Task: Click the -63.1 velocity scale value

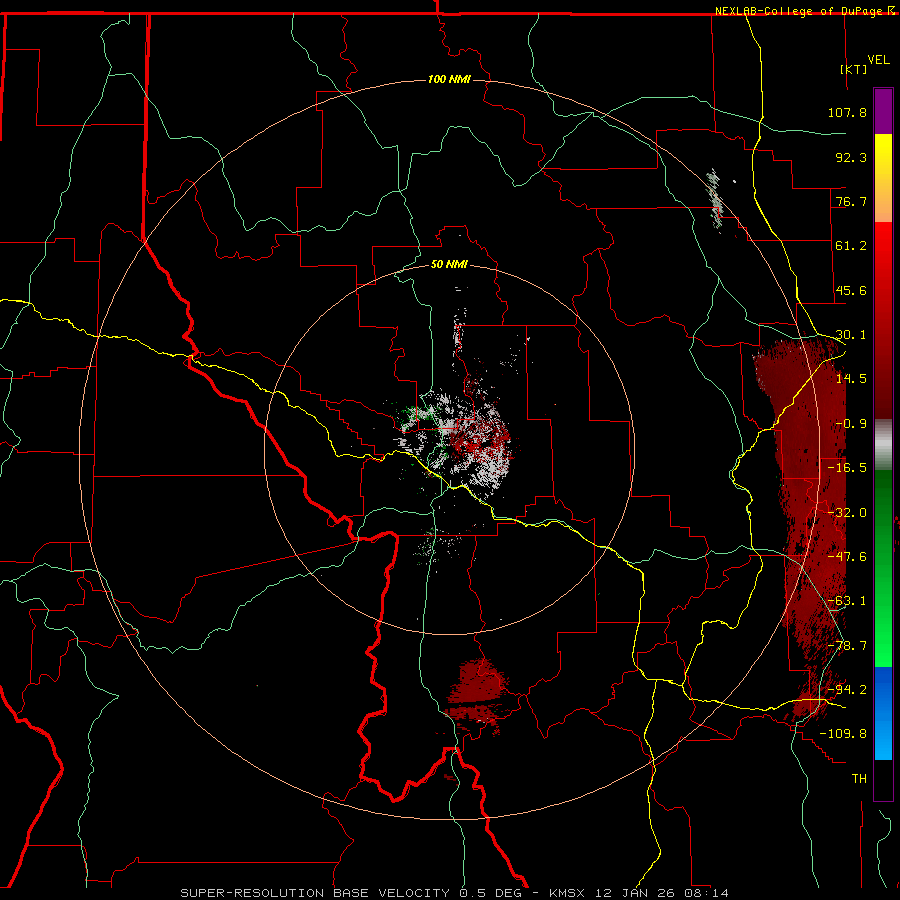Action: [x=847, y=601]
